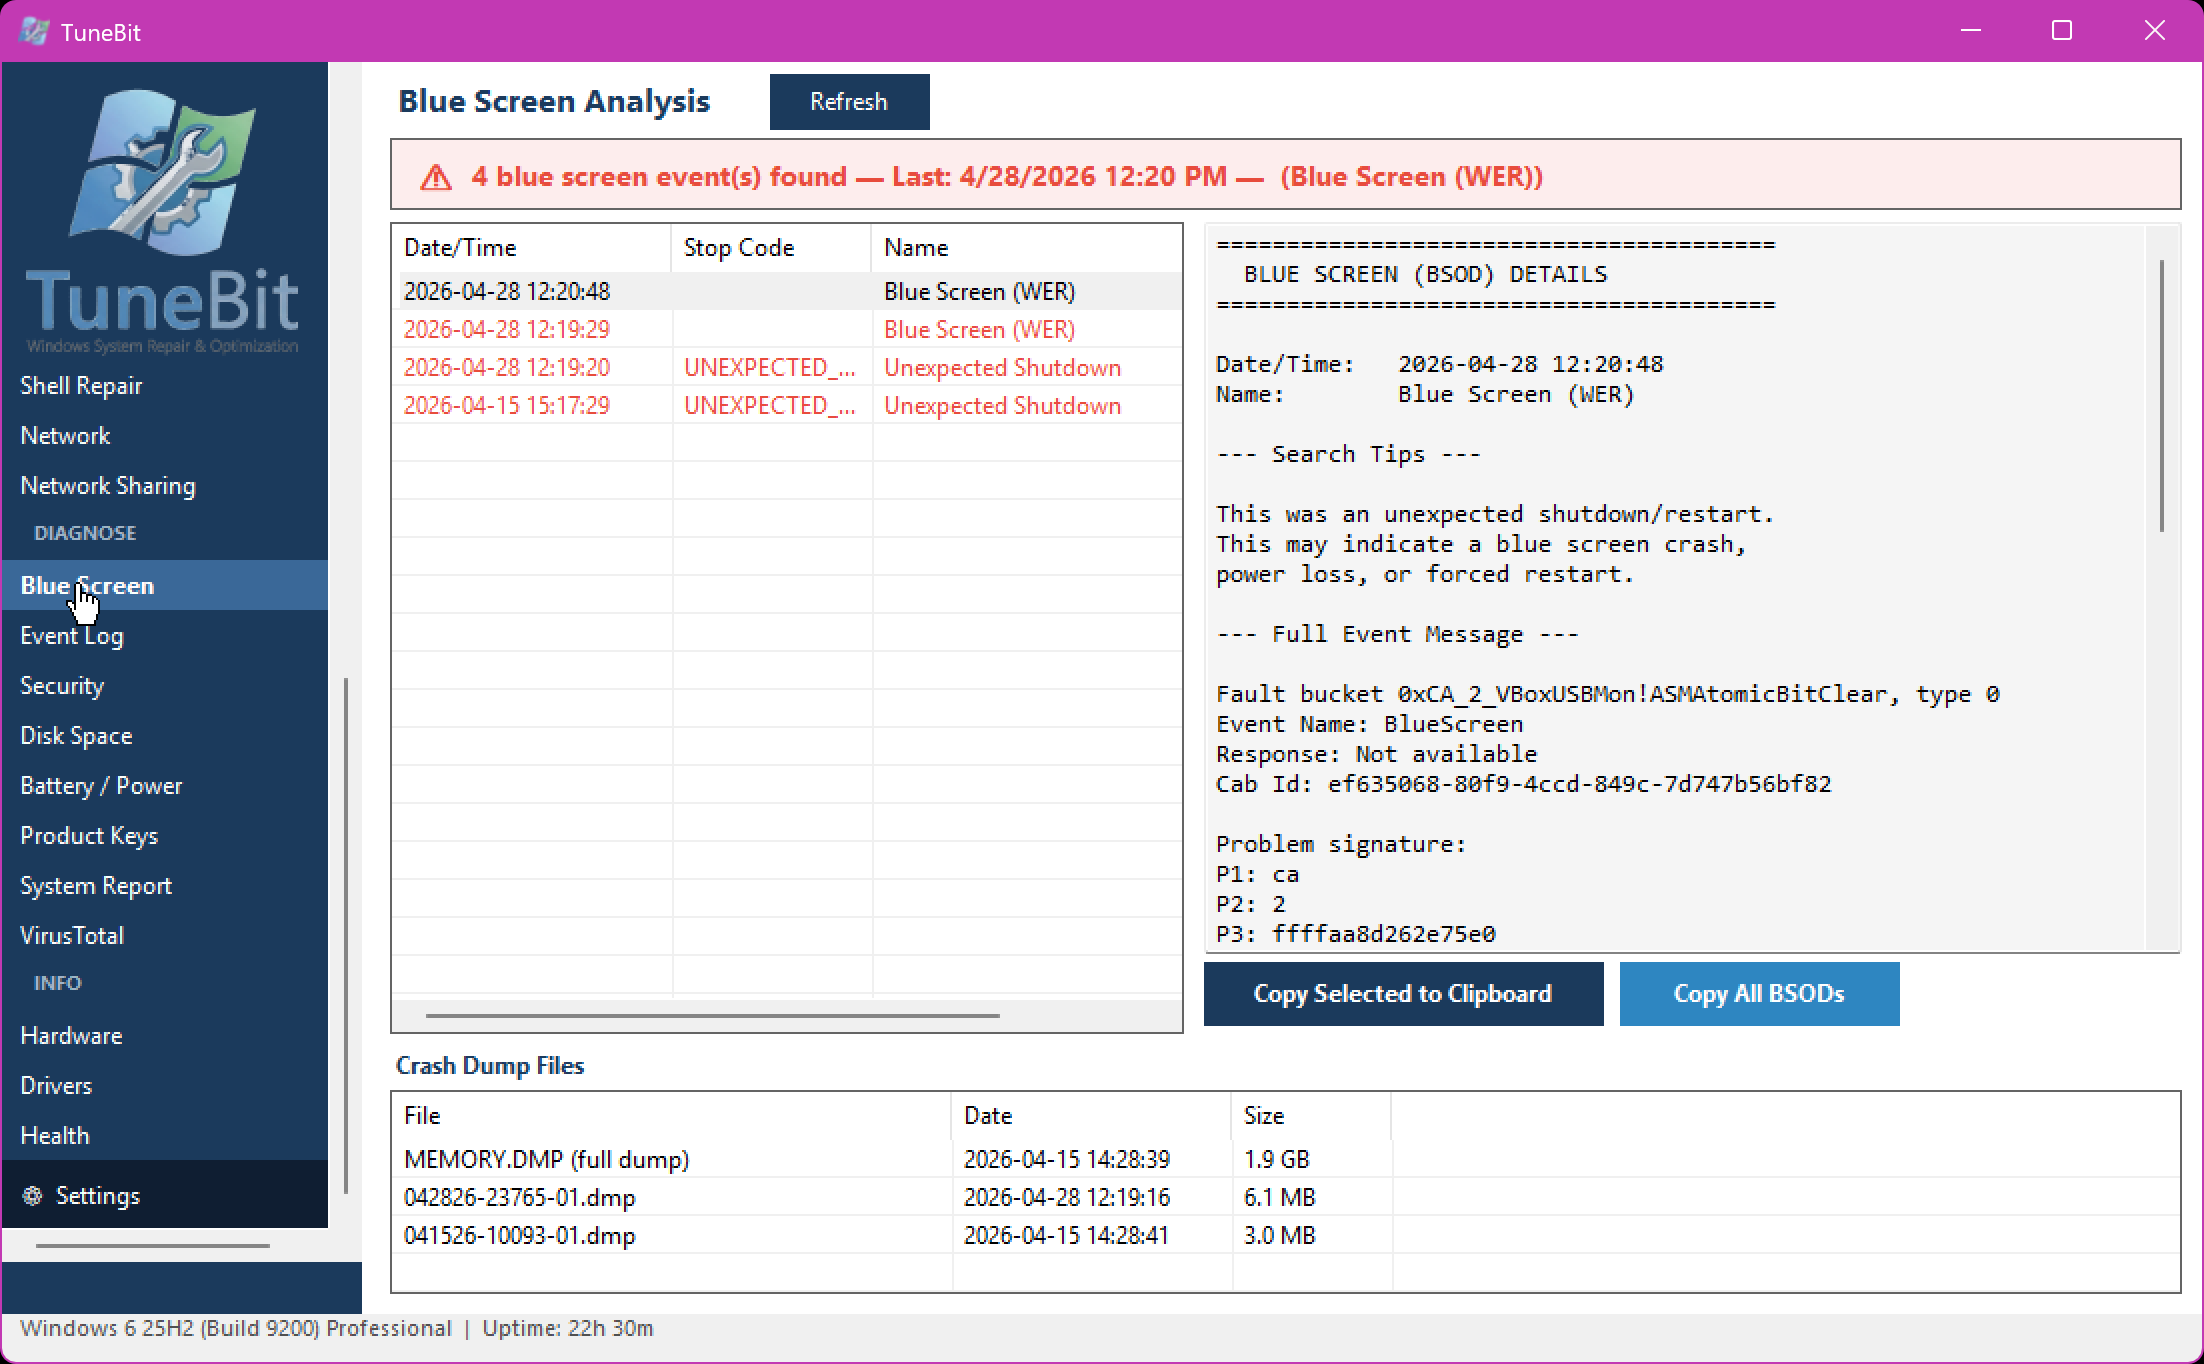This screenshot has width=2204, height=1364.
Task: Sort events by Date/Time column header
Action: coord(531,247)
